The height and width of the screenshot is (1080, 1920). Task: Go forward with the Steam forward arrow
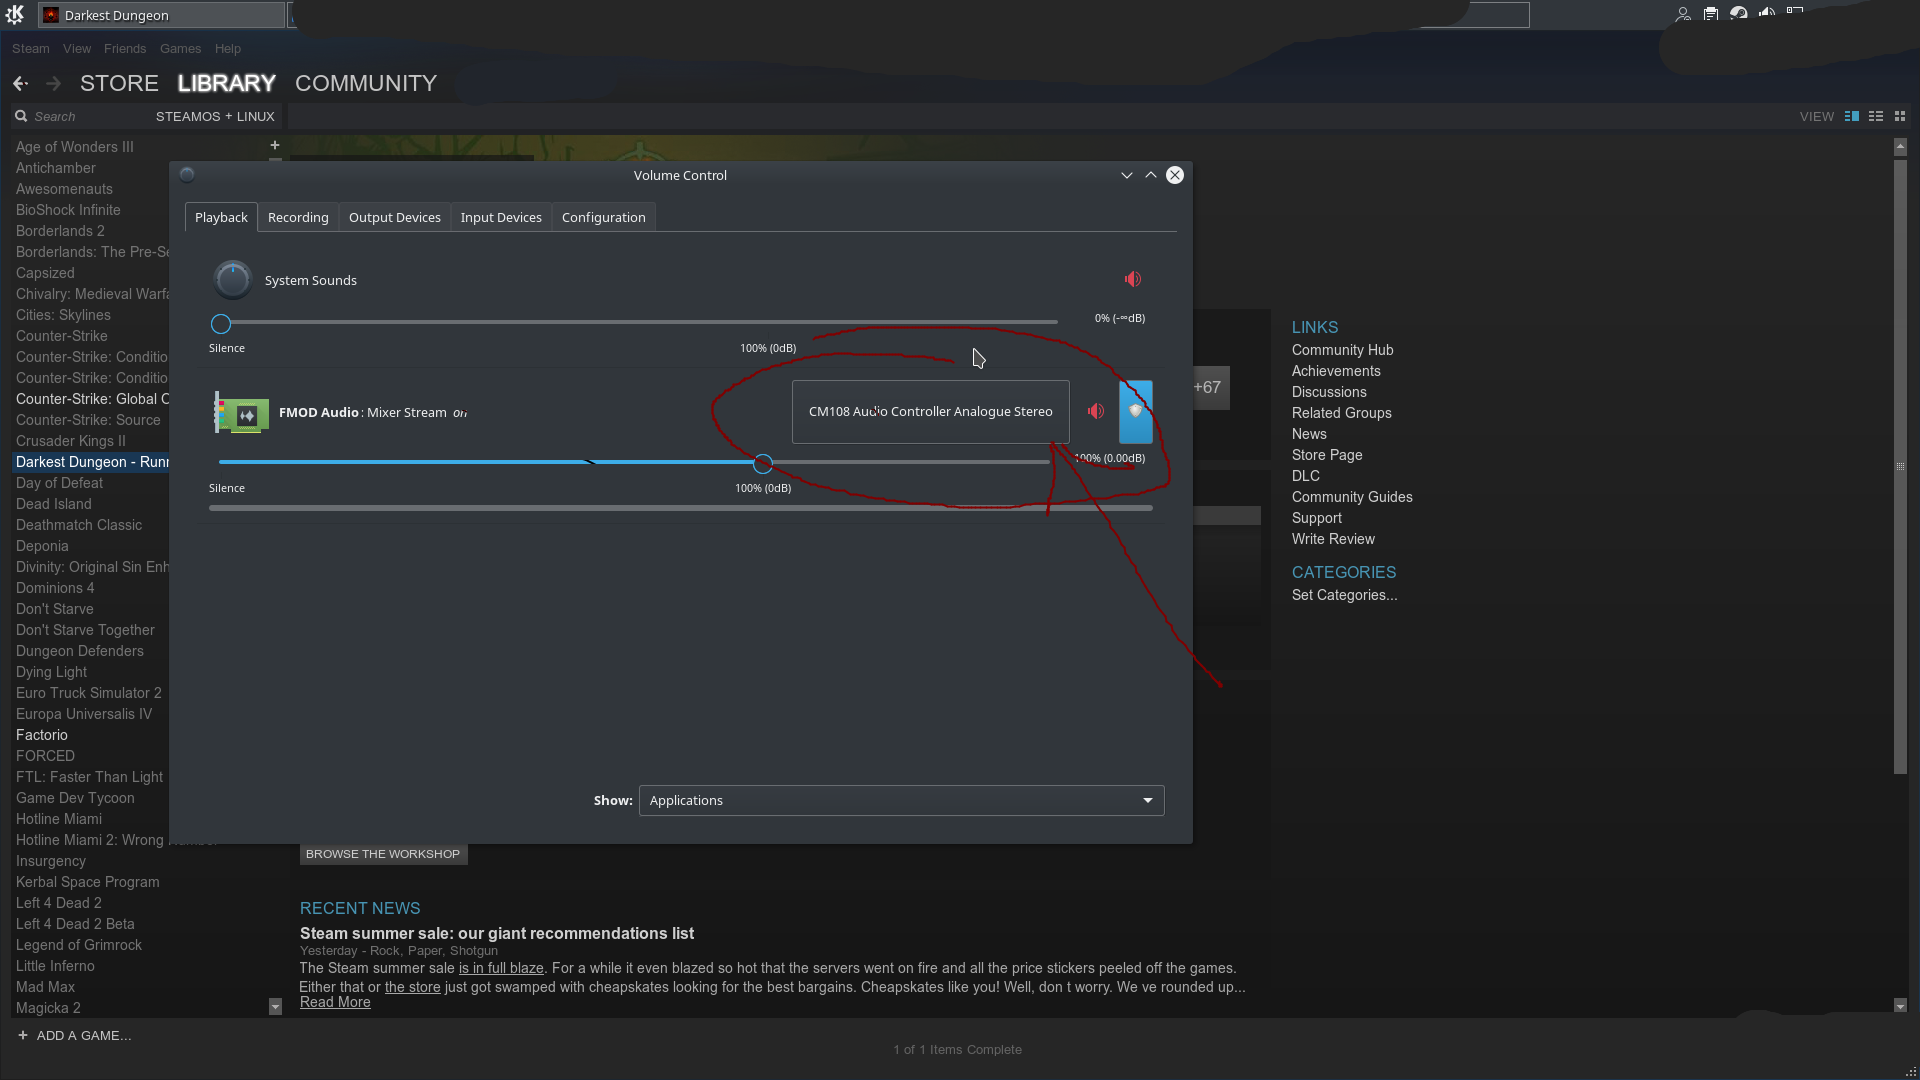point(54,83)
